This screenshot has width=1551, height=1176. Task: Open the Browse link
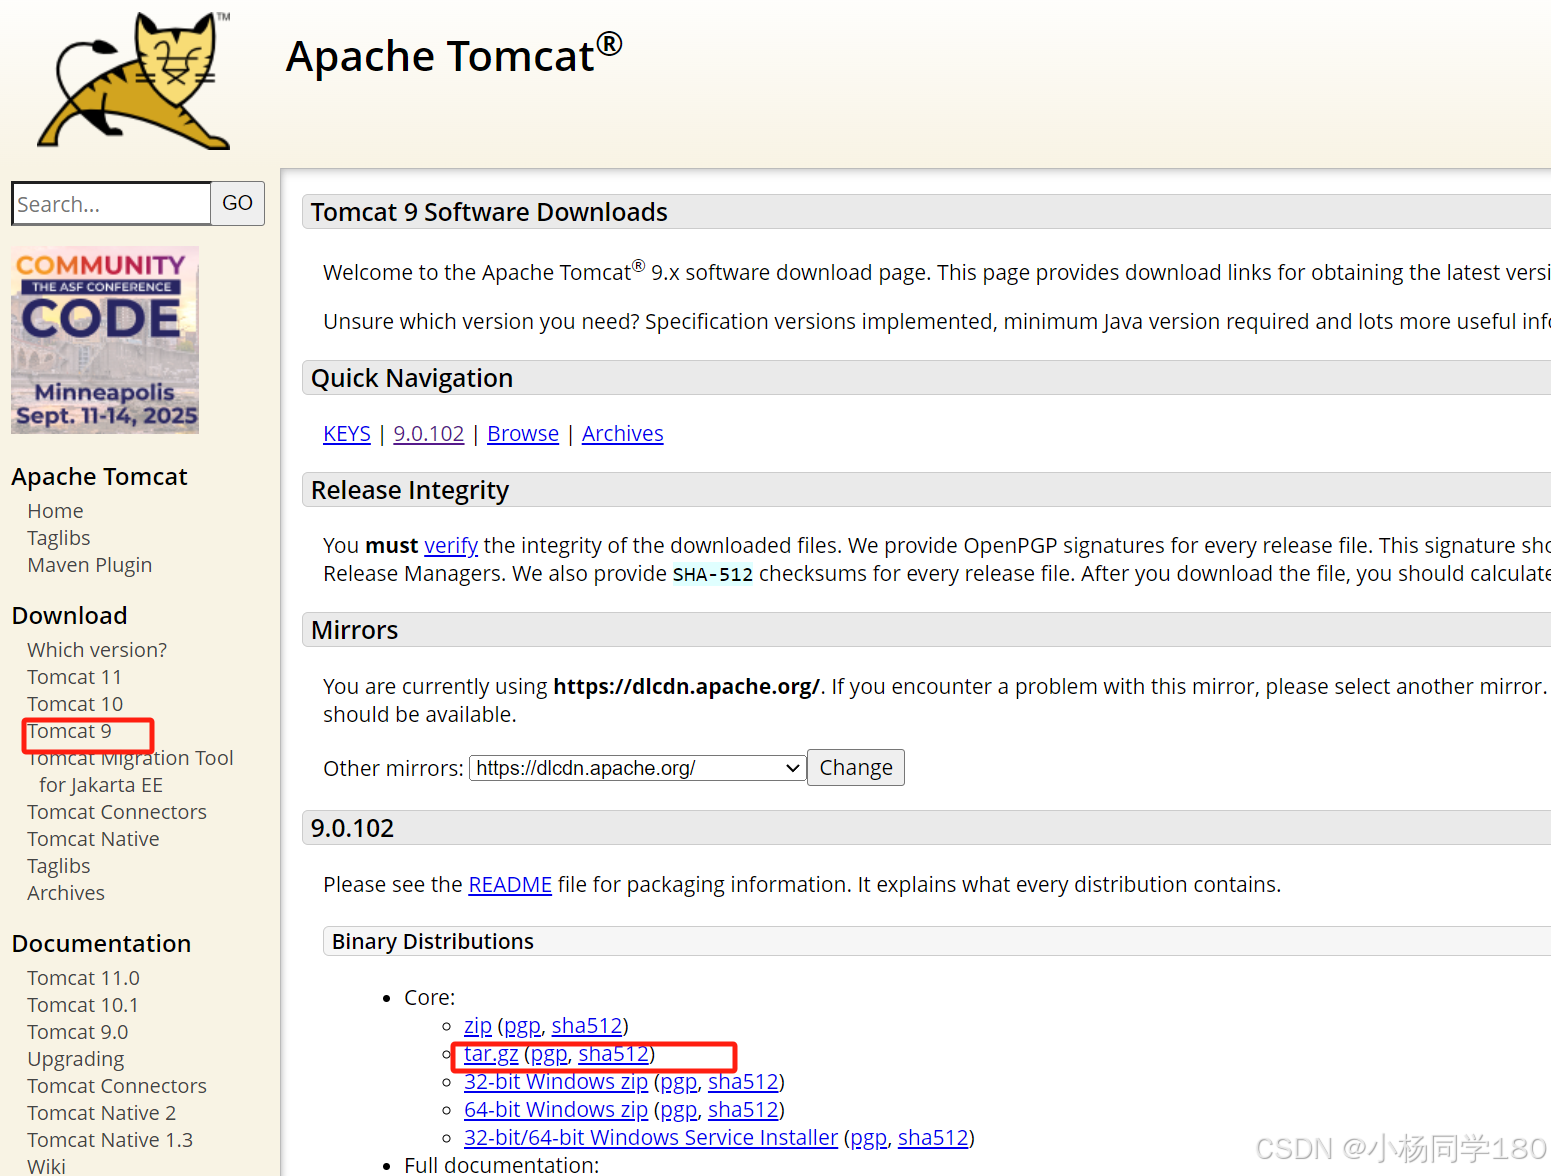tap(523, 434)
